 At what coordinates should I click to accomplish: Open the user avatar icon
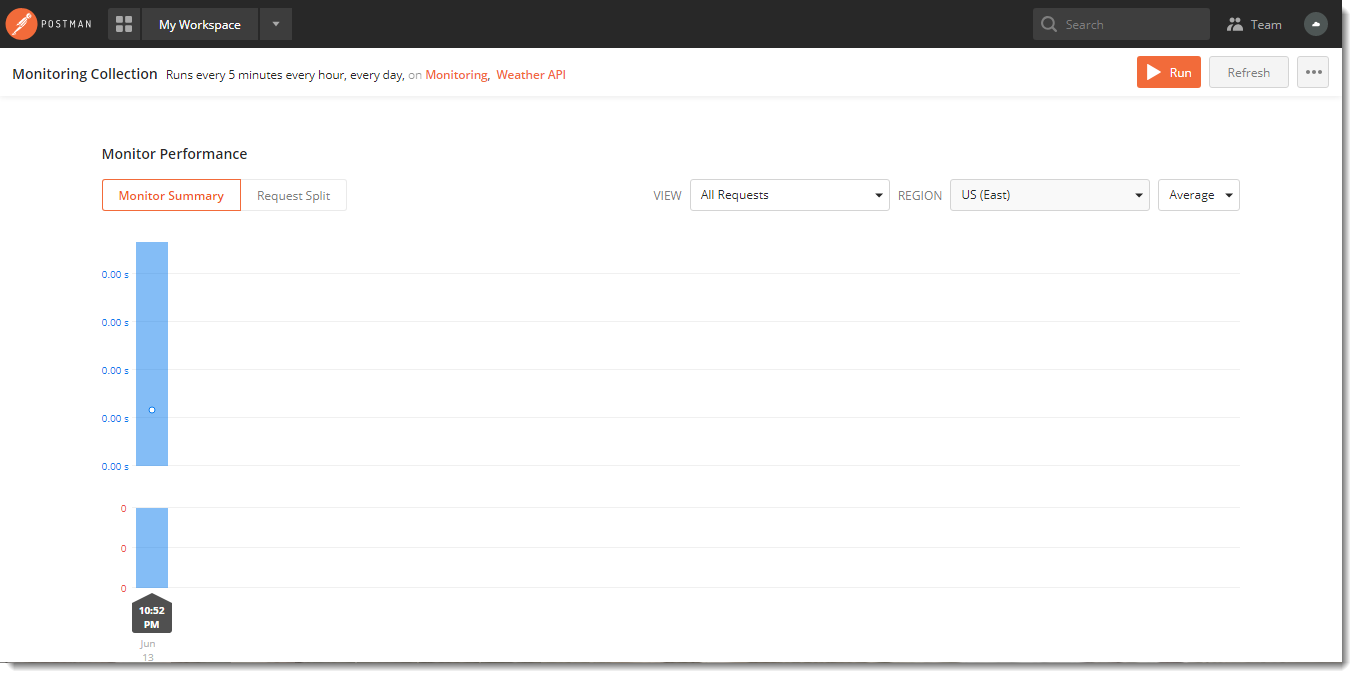(1316, 24)
